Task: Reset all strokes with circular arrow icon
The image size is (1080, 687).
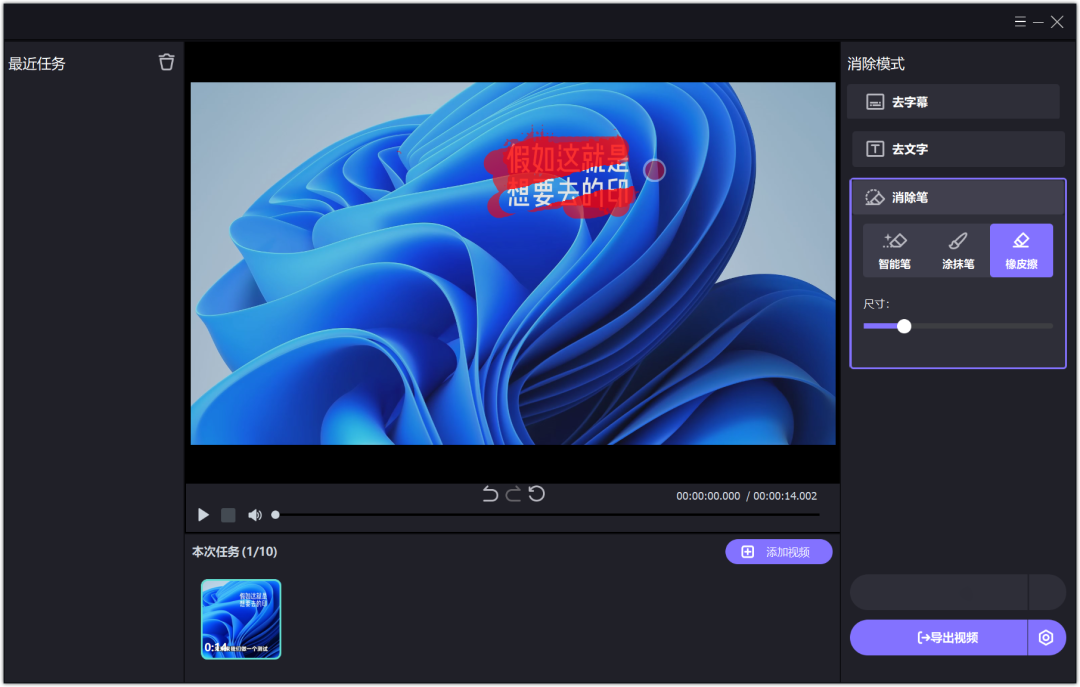Action: pyautogui.click(x=537, y=493)
